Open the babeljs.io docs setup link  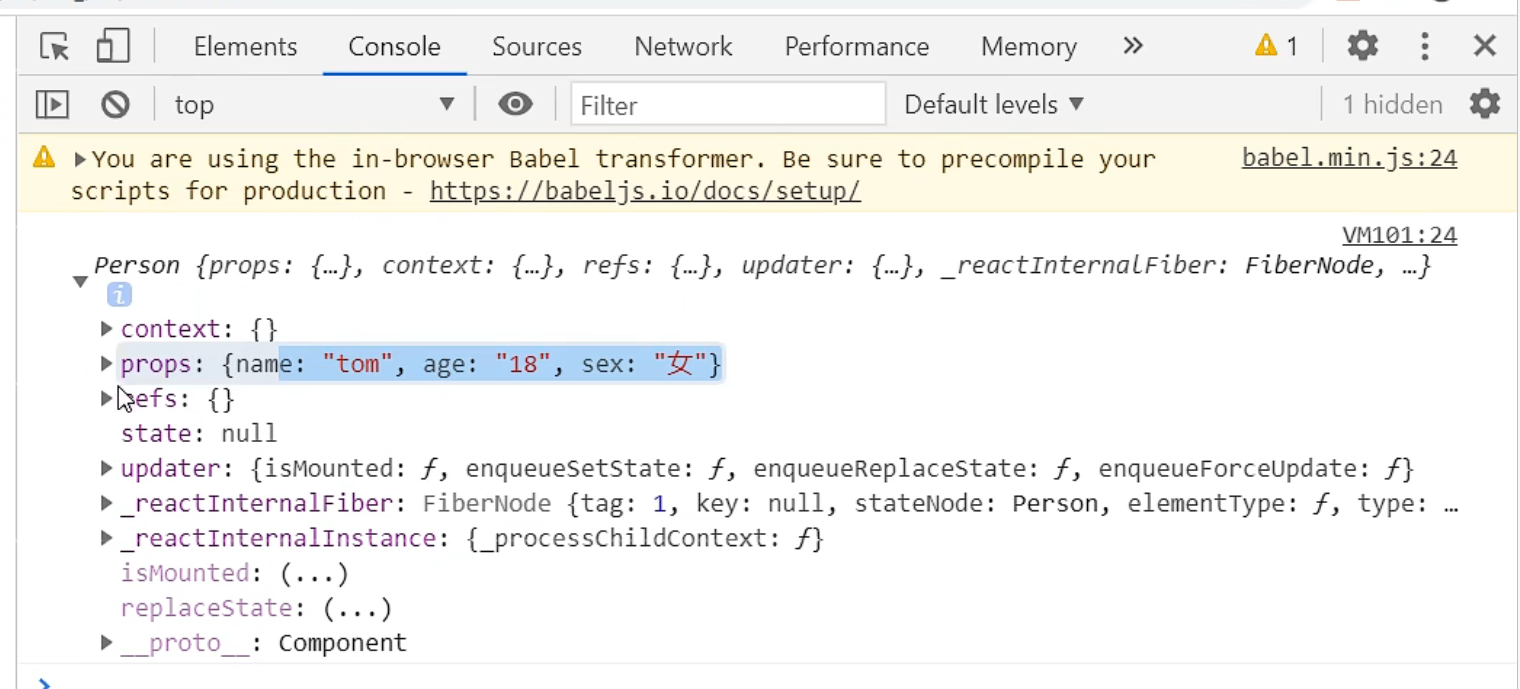pos(645,191)
